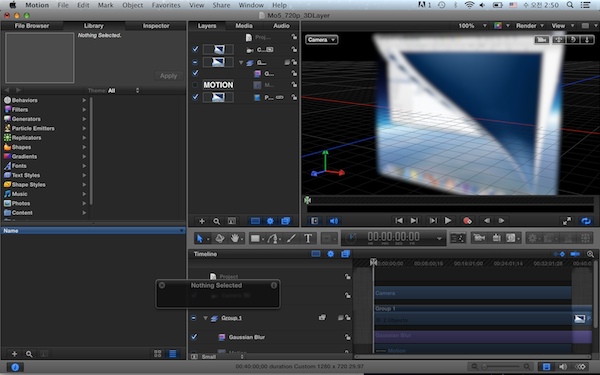The image size is (600, 375).
Task: Select the Pan hand tool
Action: tap(235, 238)
